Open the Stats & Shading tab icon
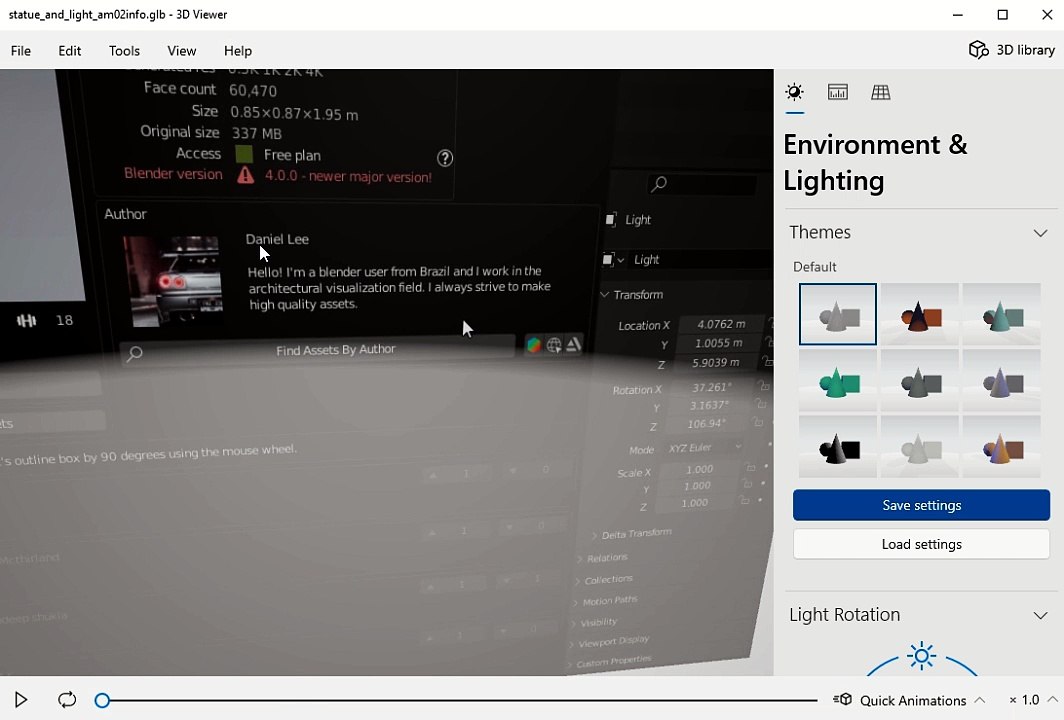The height and width of the screenshot is (720, 1064). [x=837, y=92]
